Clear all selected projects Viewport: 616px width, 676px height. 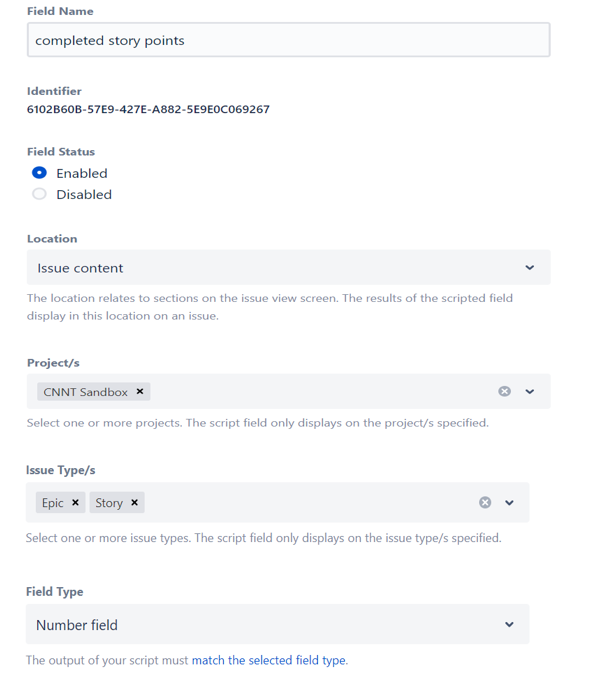[x=504, y=391]
